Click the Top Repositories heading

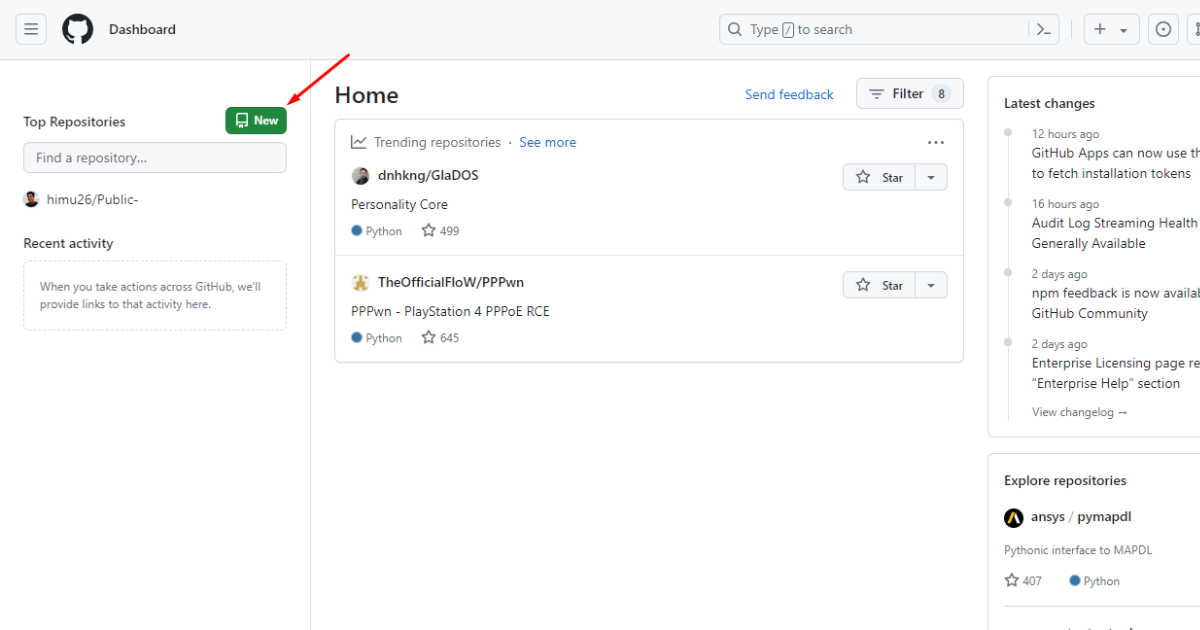pos(75,121)
